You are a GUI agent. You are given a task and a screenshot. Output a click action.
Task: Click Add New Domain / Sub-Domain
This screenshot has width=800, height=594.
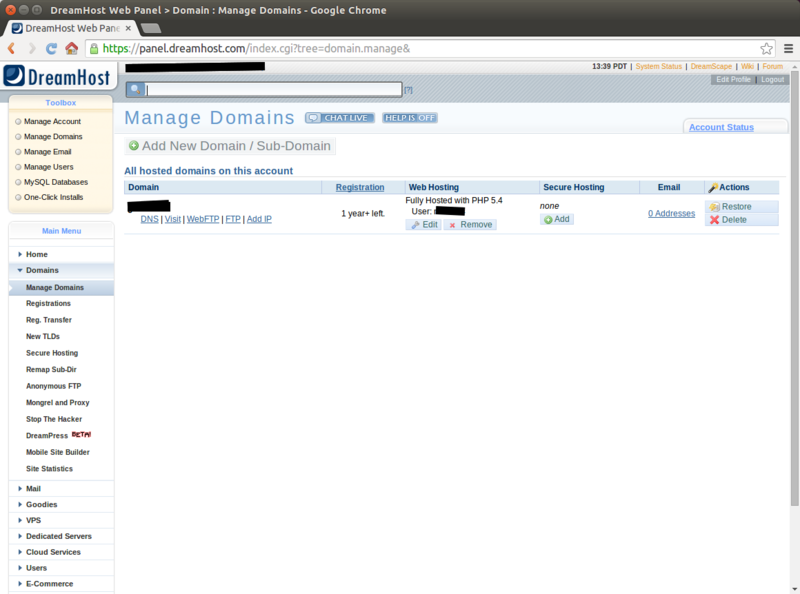(230, 146)
